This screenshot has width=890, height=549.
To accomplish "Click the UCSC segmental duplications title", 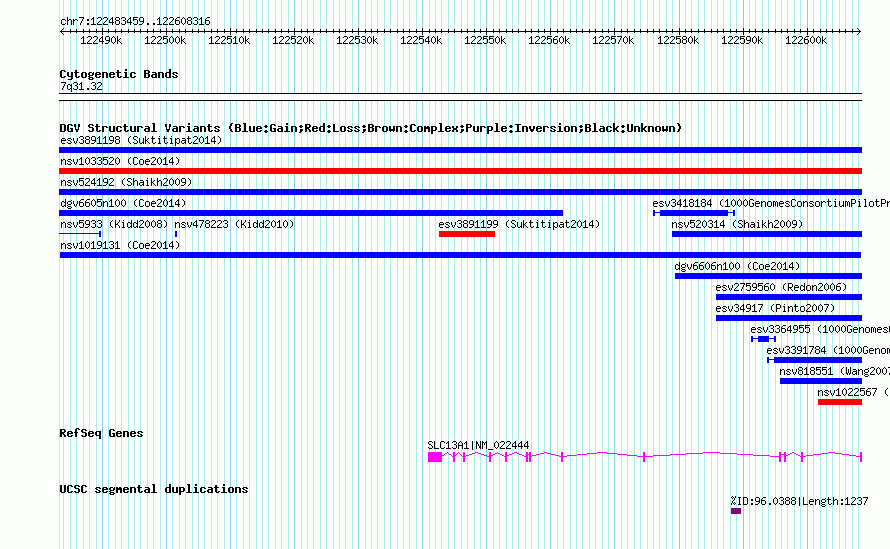I will 154,489.
